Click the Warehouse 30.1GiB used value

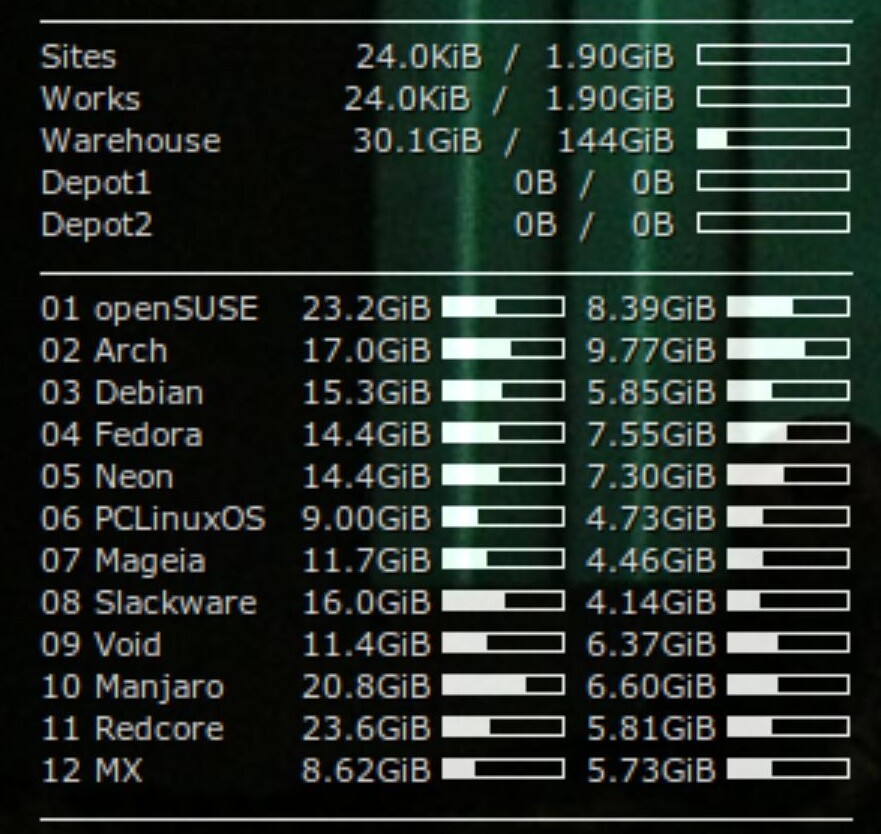416,141
